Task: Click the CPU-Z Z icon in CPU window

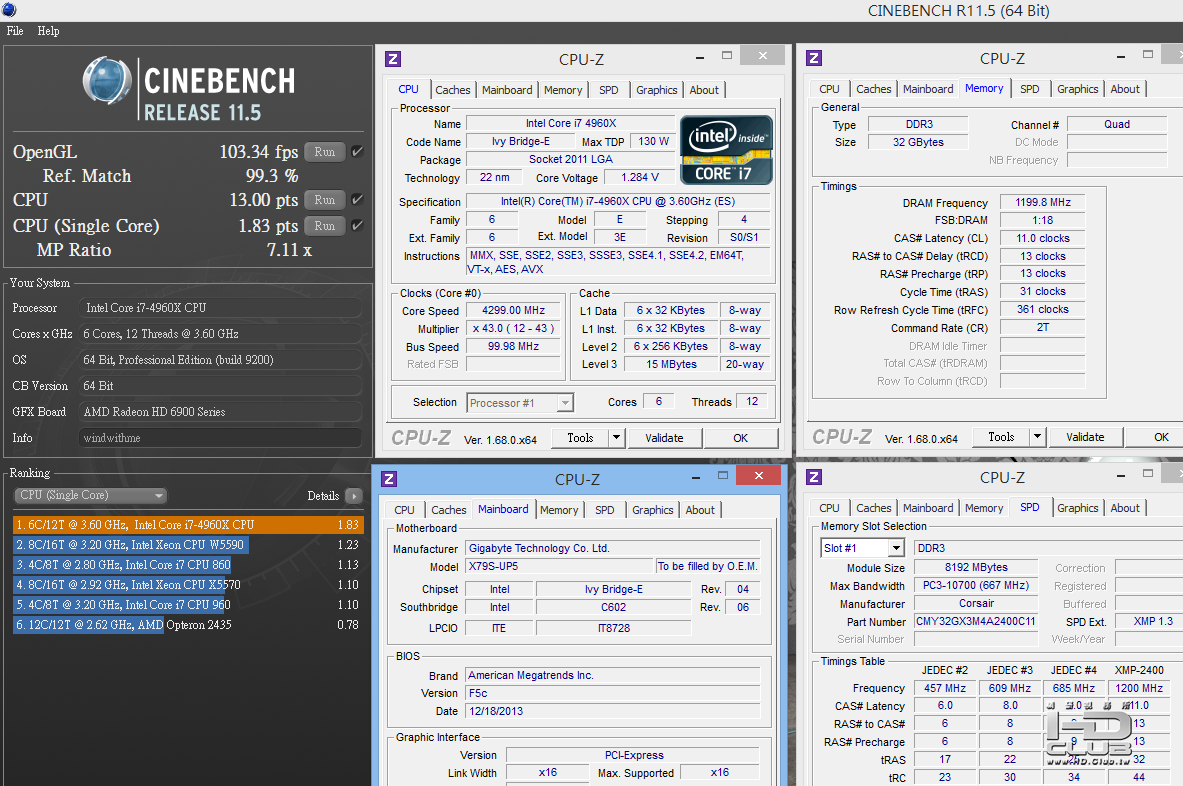Action: (392, 59)
